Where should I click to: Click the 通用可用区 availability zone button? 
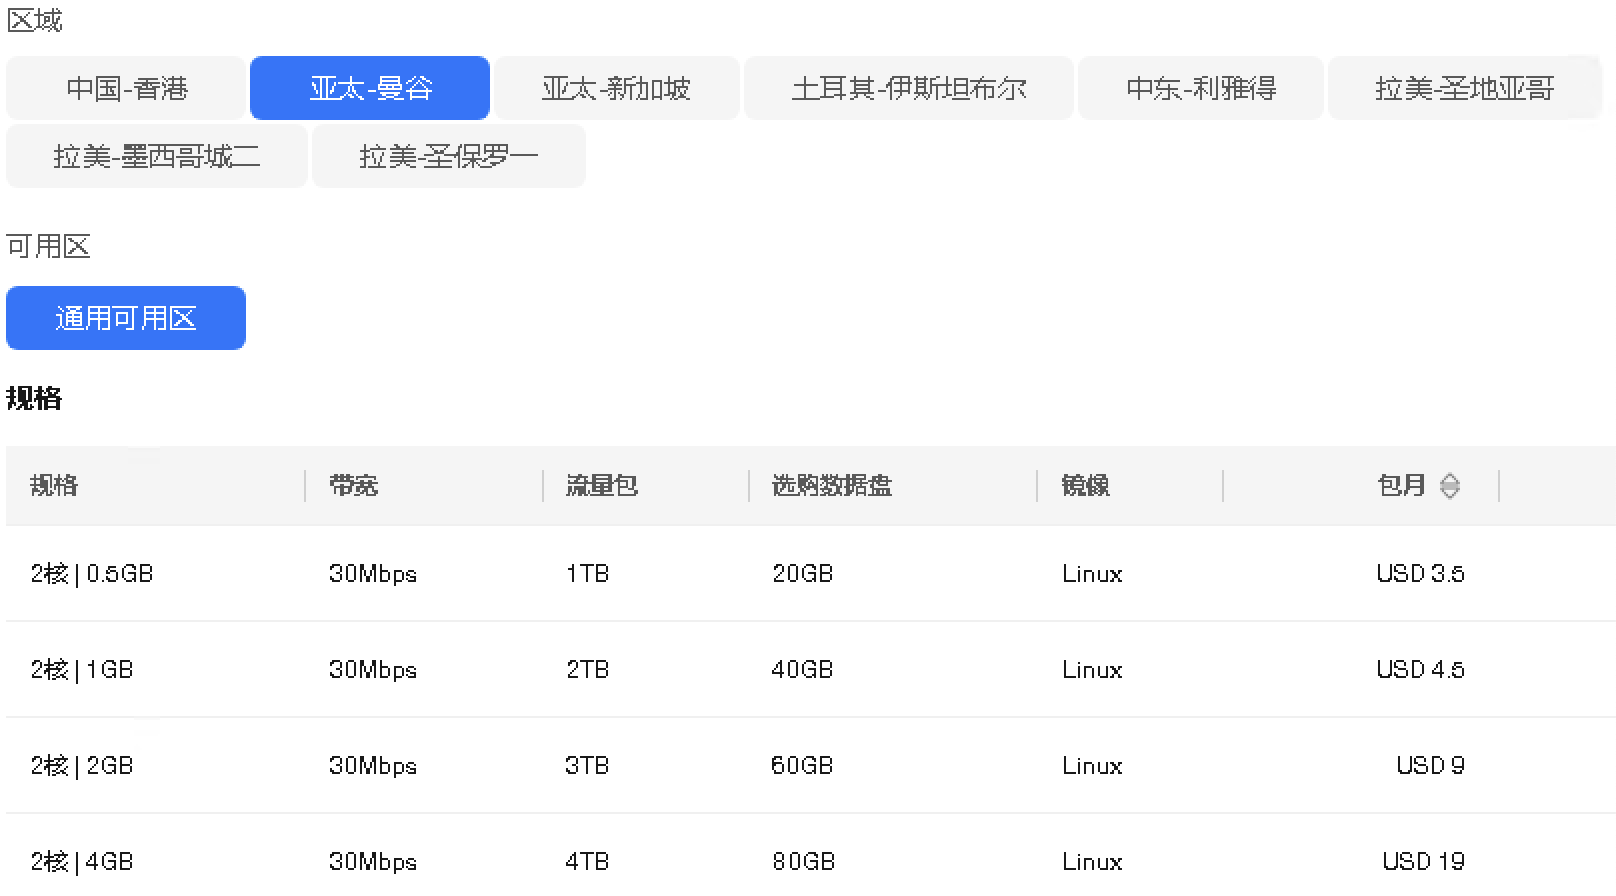[126, 318]
